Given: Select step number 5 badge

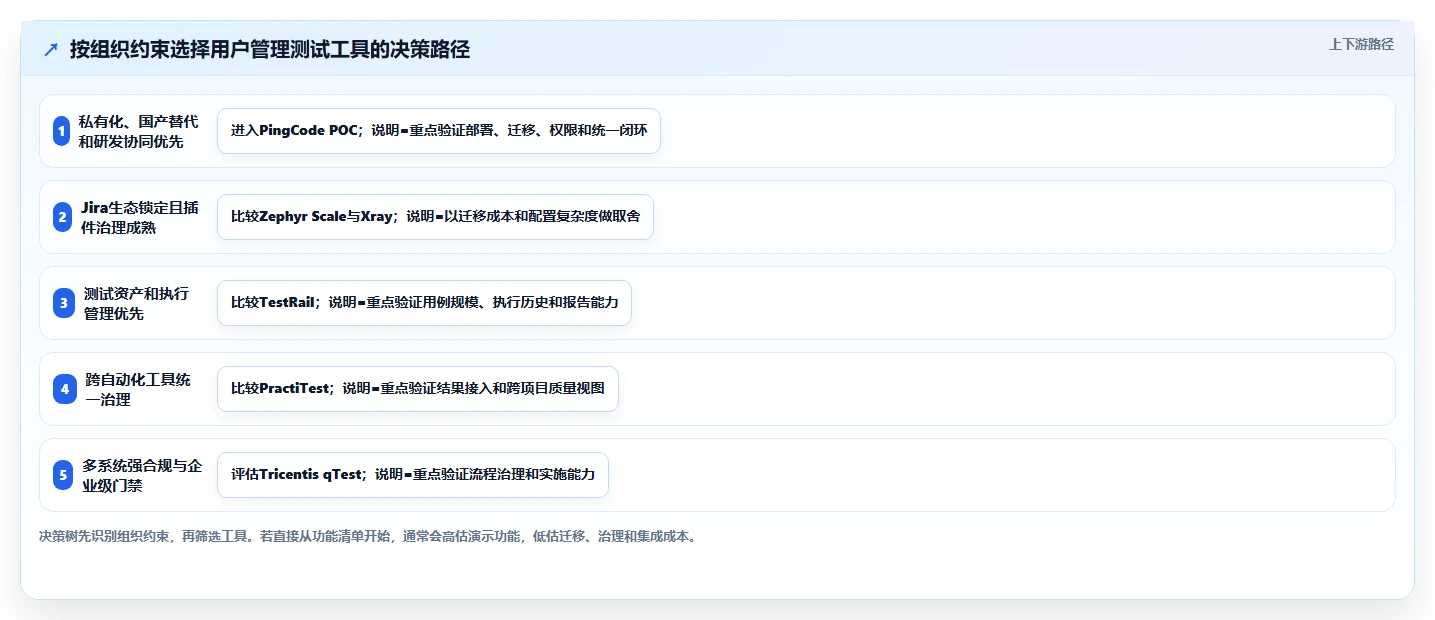Looking at the screenshot, I should pos(63,475).
